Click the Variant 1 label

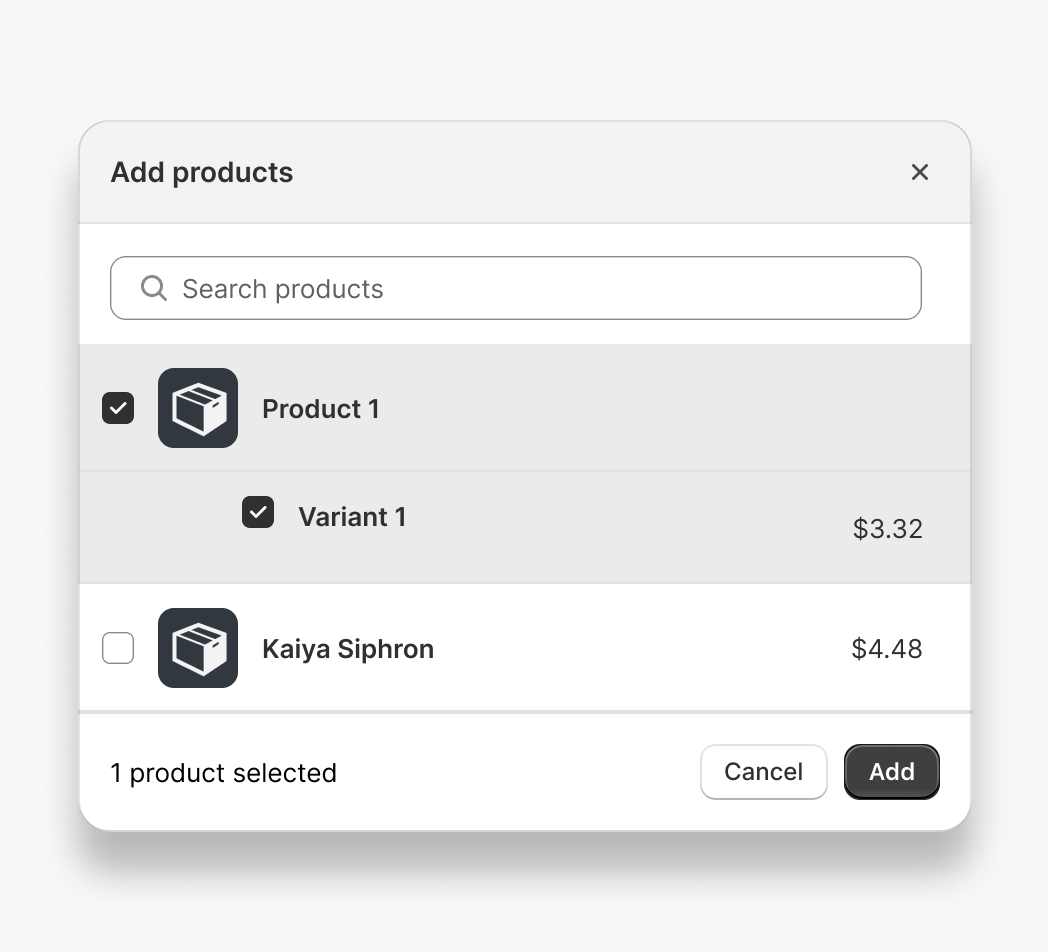[352, 516]
